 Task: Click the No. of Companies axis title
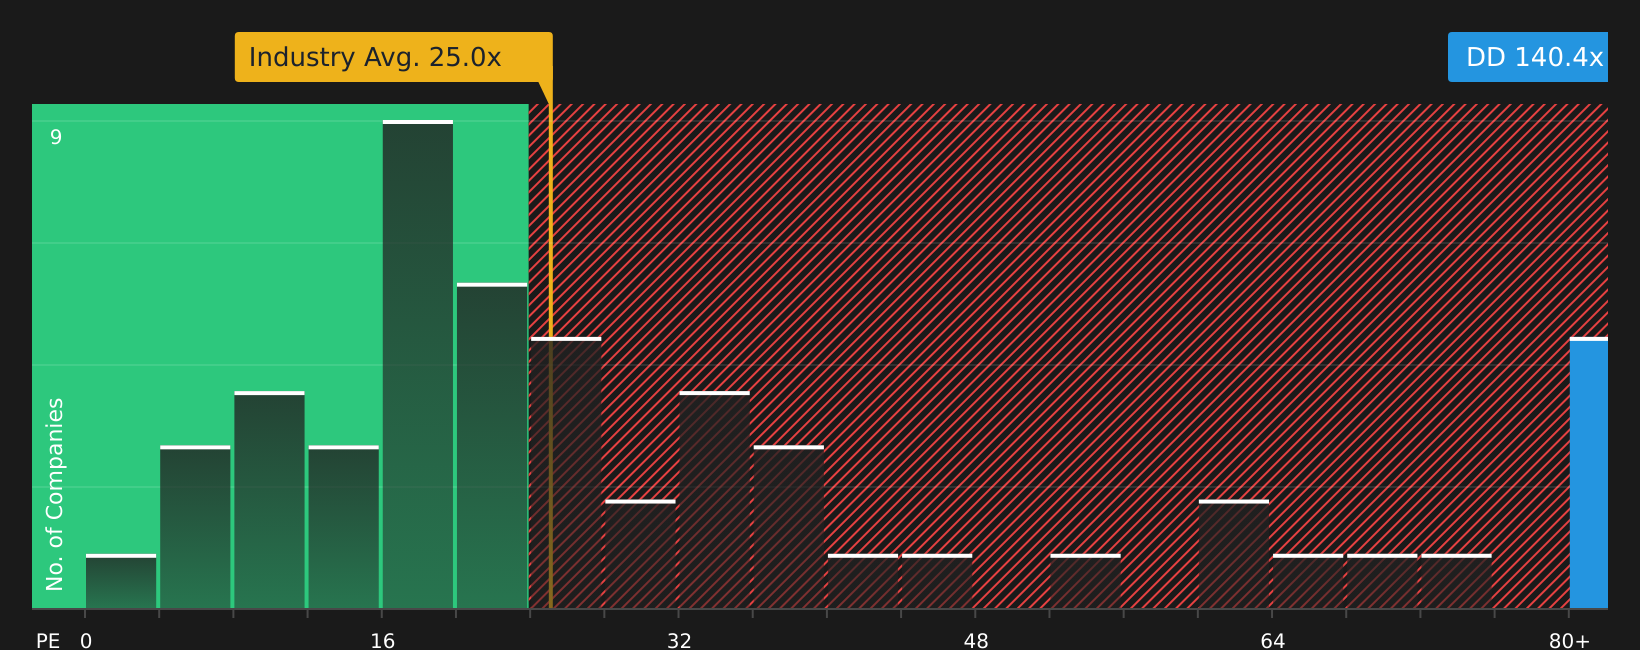pos(55,494)
